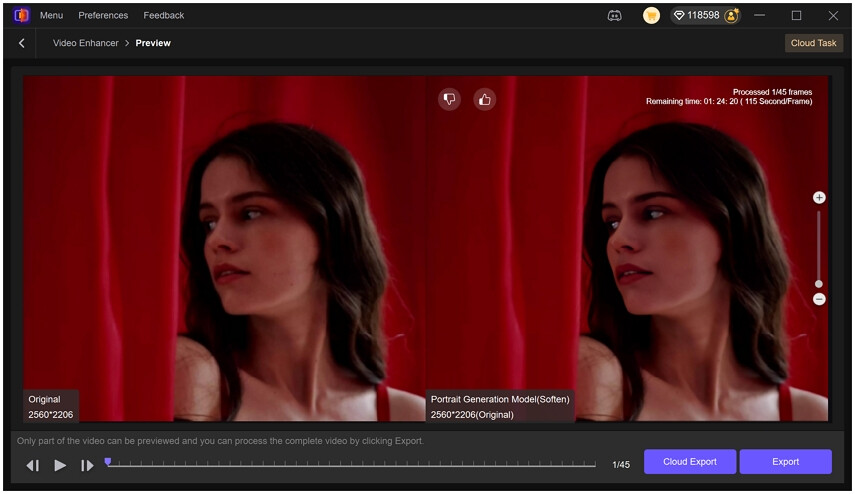Open Preferences in the top bar
855x494 pixels.
coord(103,15)
